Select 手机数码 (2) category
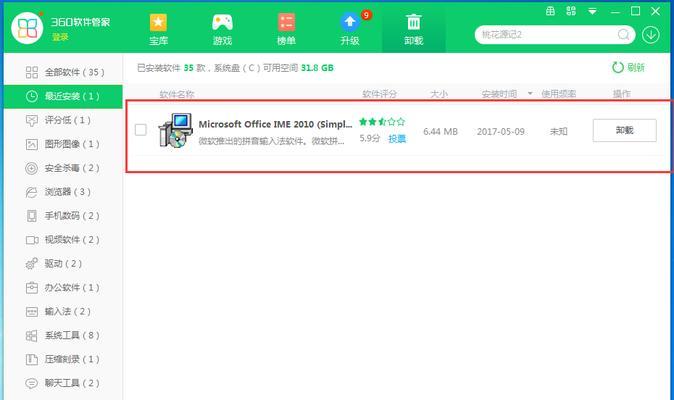This screenshot has height=400, width=674. (64, 216)
